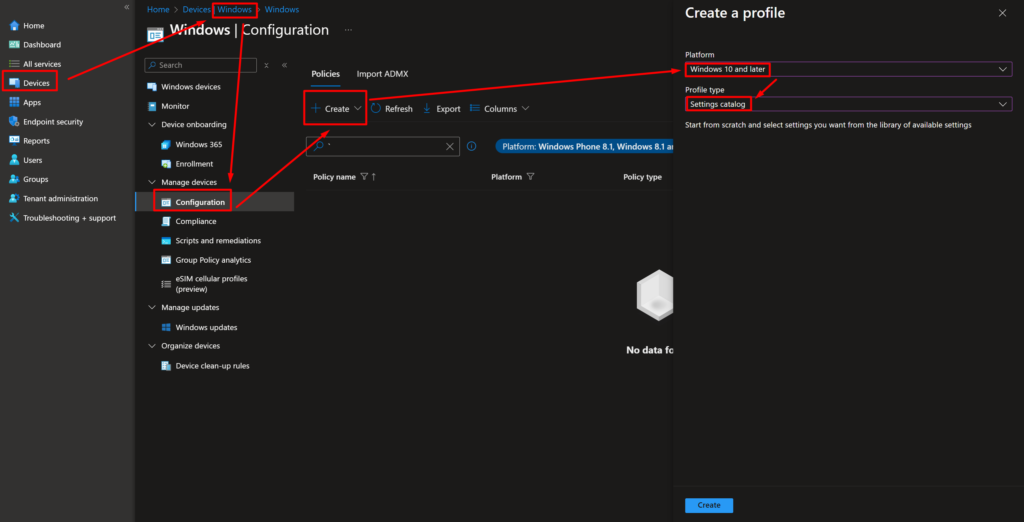The image size is (1024, 522).
Task: Filter the Policy name column
Action: pyautogui.click(x=364, y=177)
